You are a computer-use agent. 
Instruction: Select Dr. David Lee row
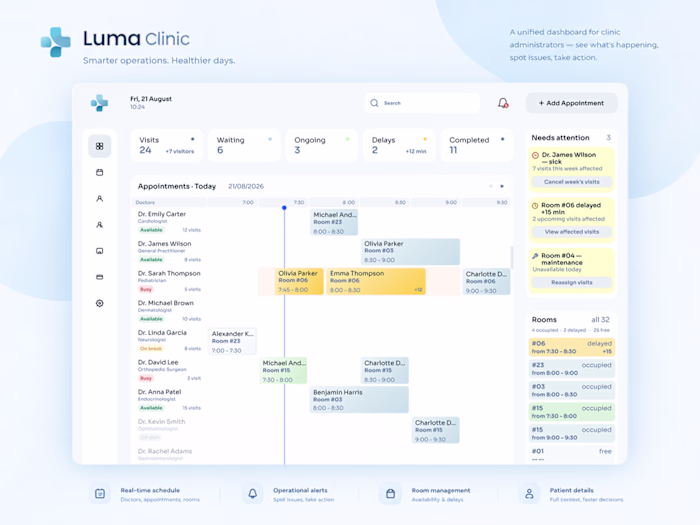169,370
